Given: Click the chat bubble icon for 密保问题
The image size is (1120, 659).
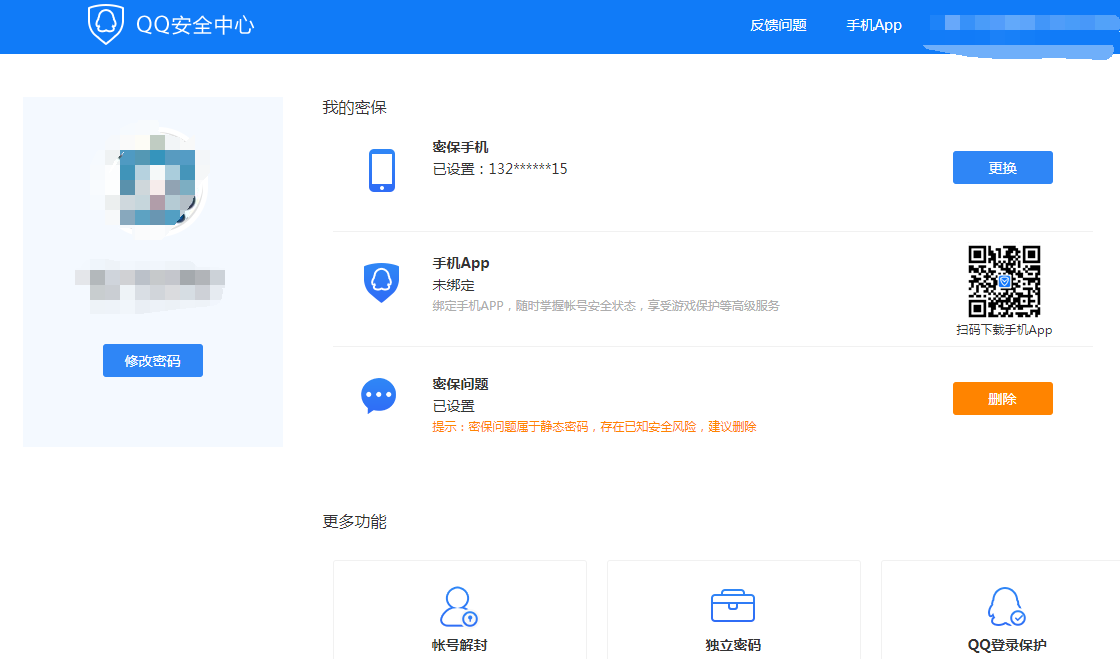Looking at the screenshot, I should (x=379, y=396).
